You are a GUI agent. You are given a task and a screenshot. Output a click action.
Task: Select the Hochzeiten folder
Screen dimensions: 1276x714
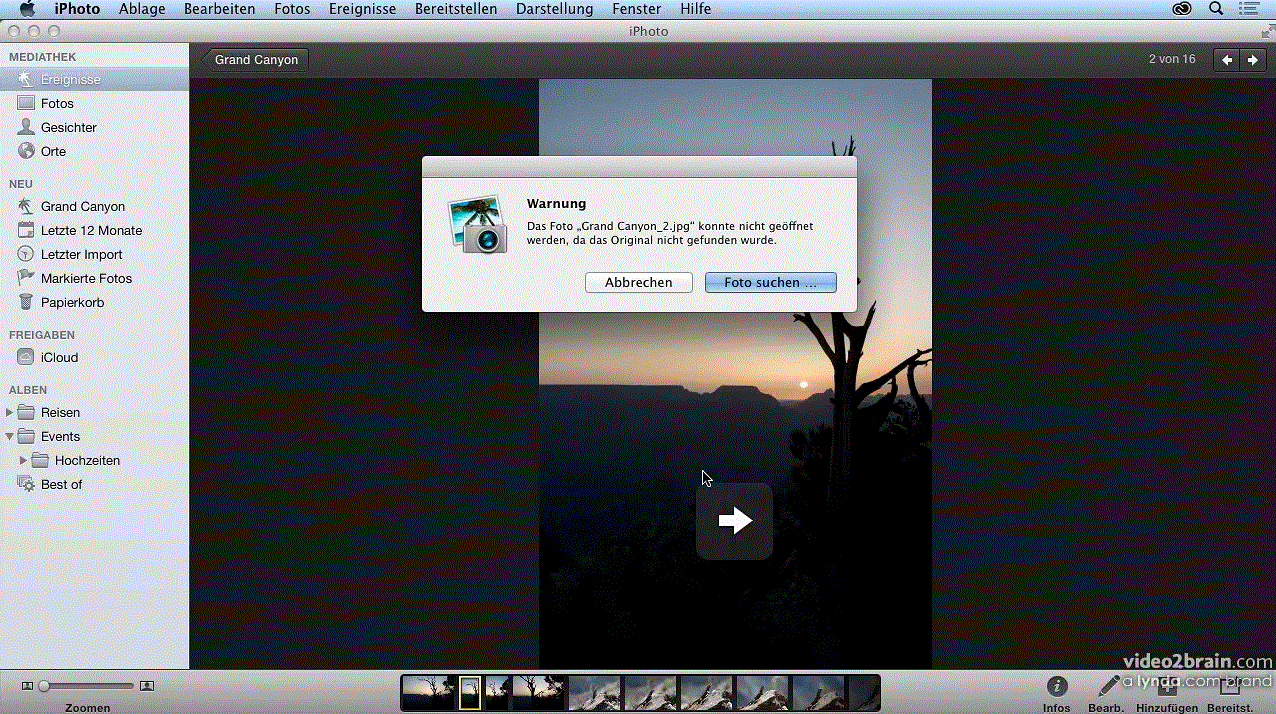tap(94, 460)
